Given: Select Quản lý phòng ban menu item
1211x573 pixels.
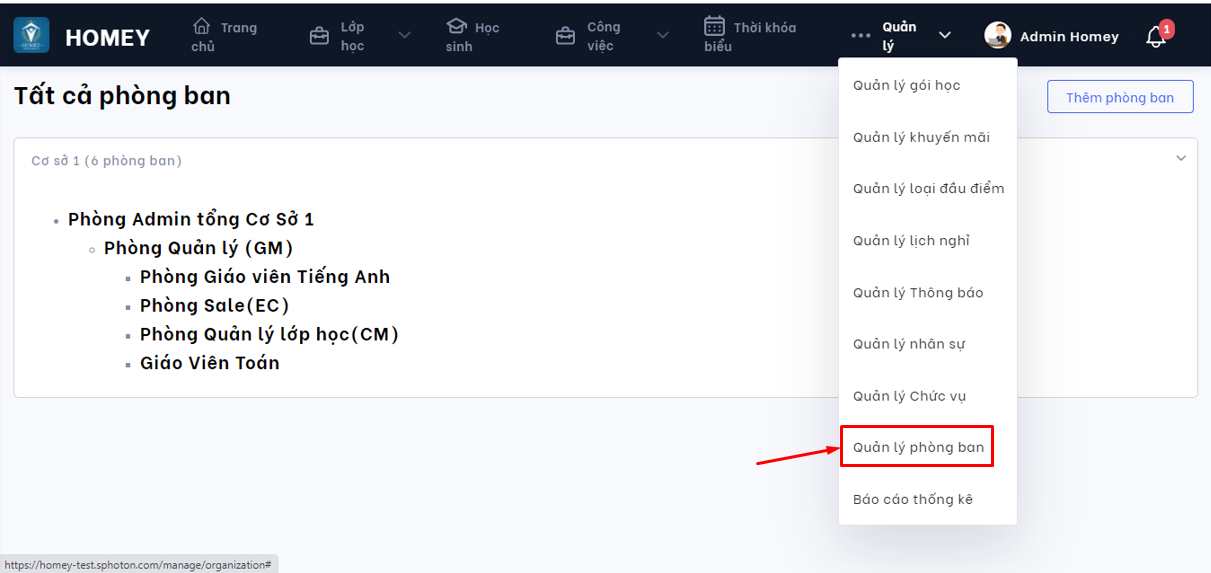Looking at the screenshot, I should point(918,447).
